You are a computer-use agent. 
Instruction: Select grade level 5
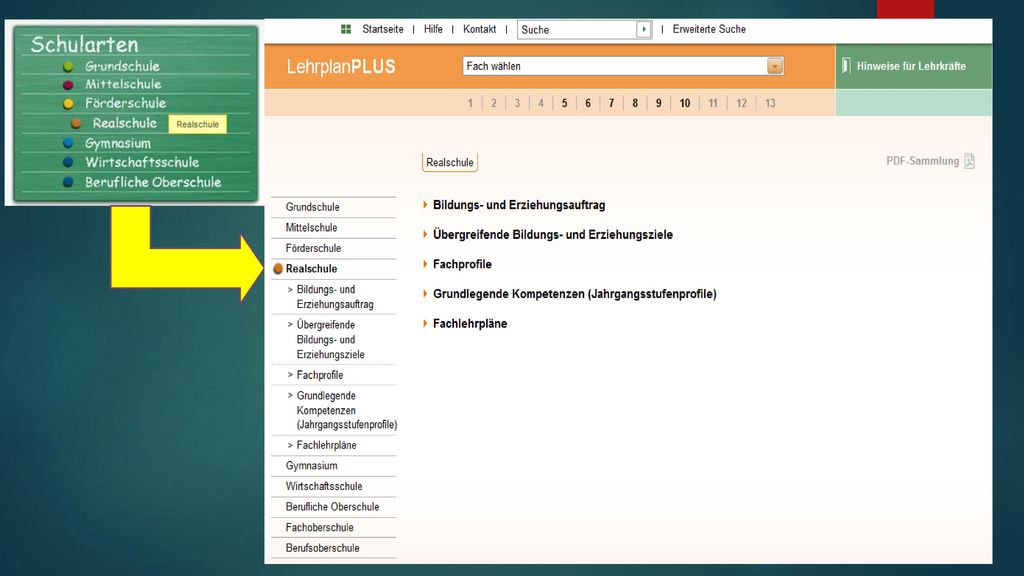point(564,103)
